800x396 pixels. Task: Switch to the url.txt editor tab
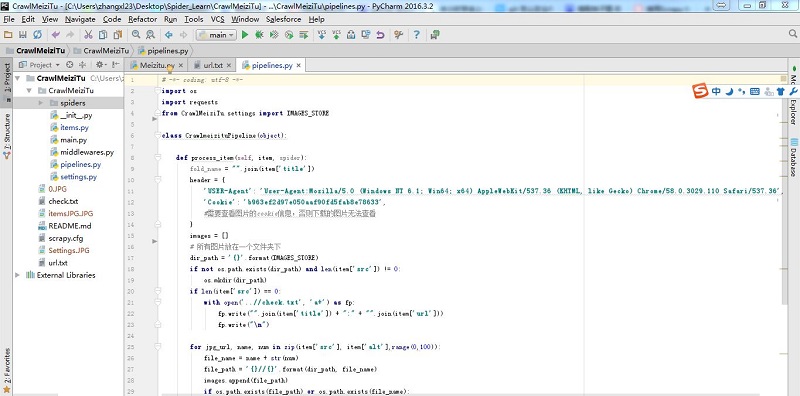[212, 65]
